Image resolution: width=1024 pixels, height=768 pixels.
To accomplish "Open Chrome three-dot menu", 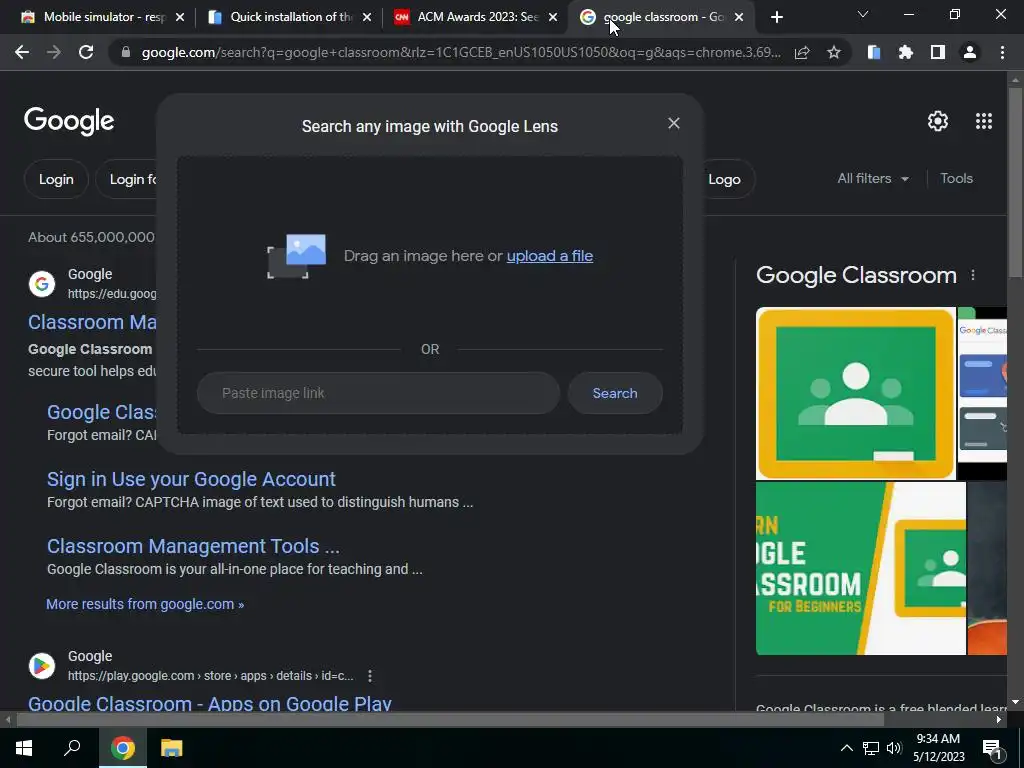I will click(x=1002, y=52).
